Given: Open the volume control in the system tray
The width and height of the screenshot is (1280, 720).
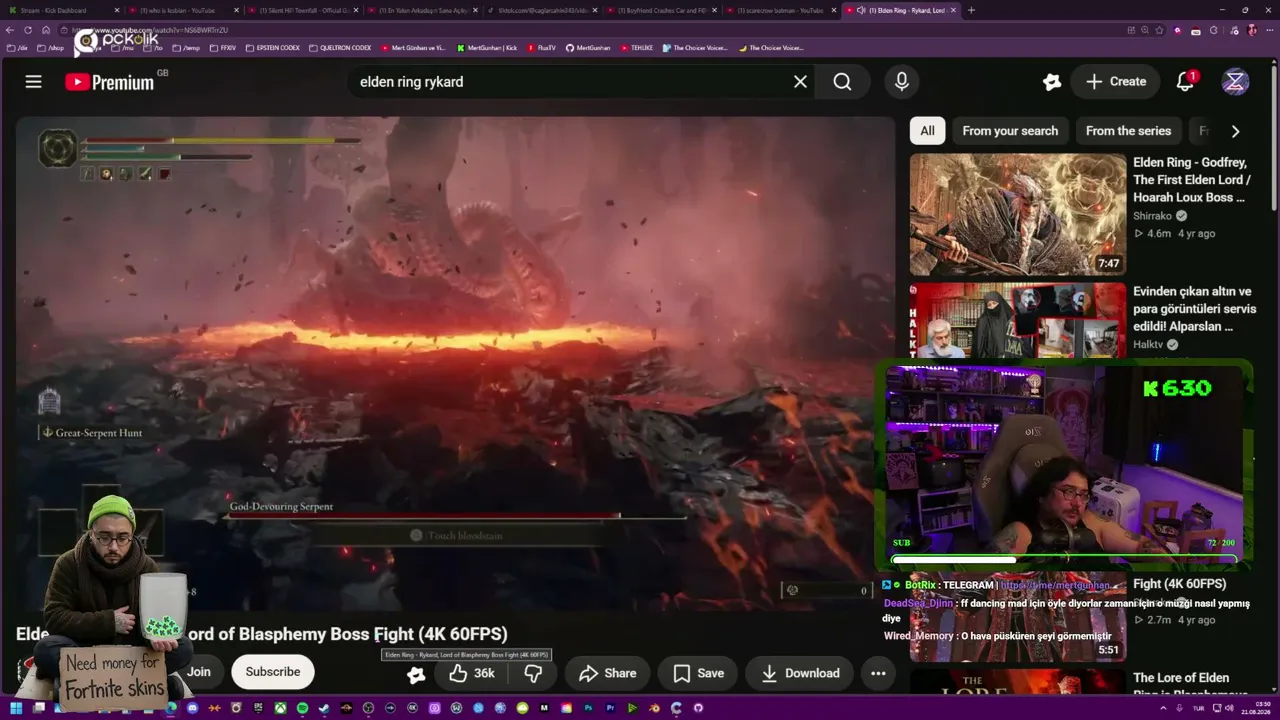Looking at the screenshot, I should pos(1229,708).
